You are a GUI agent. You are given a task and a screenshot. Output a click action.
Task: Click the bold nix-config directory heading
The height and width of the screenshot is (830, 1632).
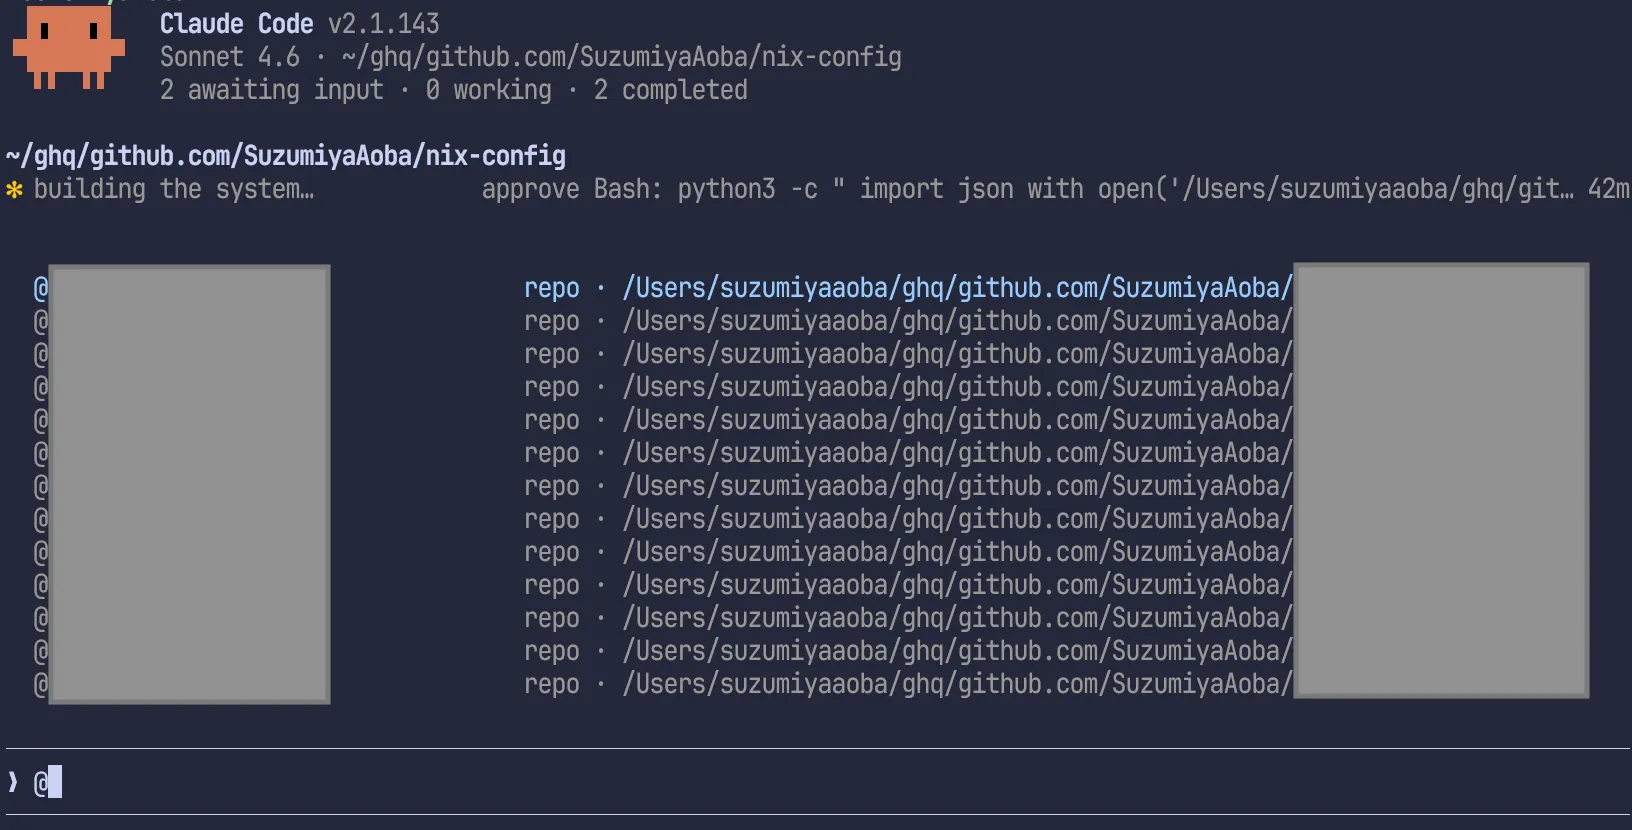coord(286,156)
